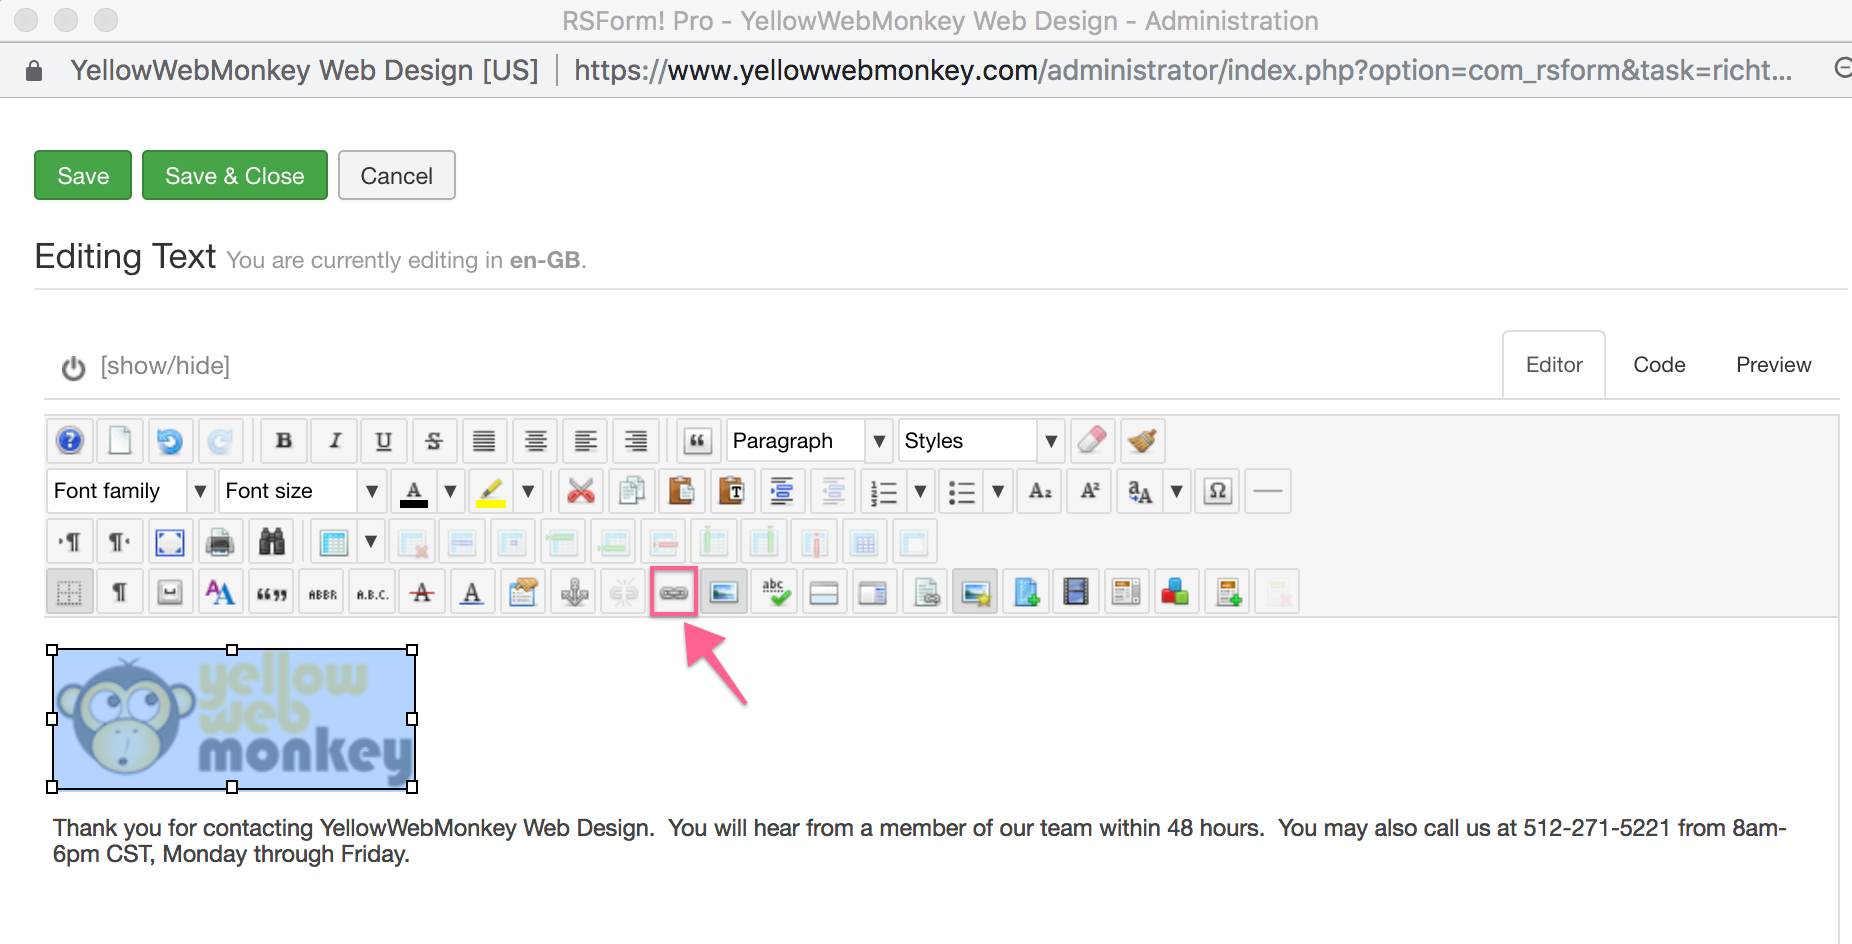Click the Insert/Edit Link chain icon
The image size is (1852, 944).
tap(674, 593)
